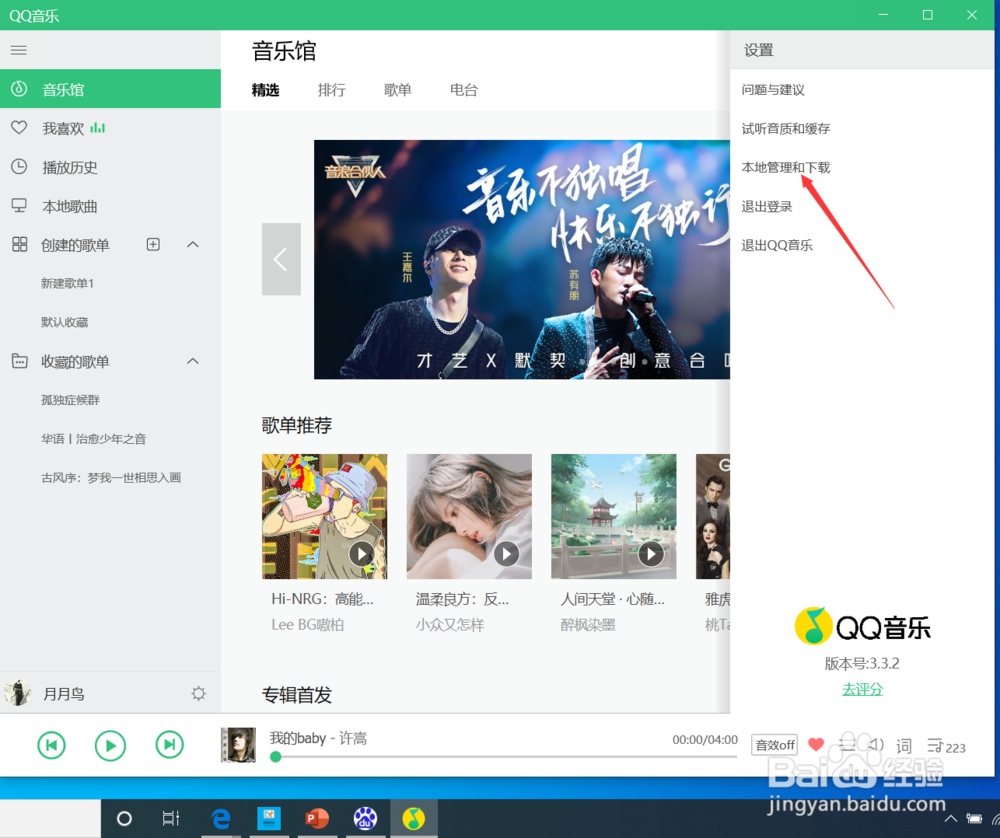This screenshot has width=1000, height=838.
Task: Select 试听音质和缓存 in settings
Action: (x=785, y=129)
